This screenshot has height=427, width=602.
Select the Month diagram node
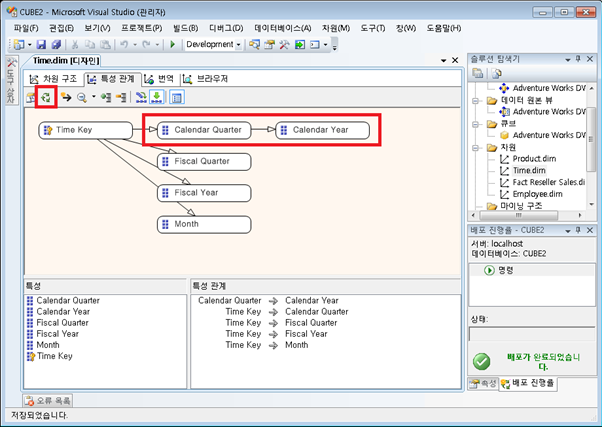coord(204,224)
